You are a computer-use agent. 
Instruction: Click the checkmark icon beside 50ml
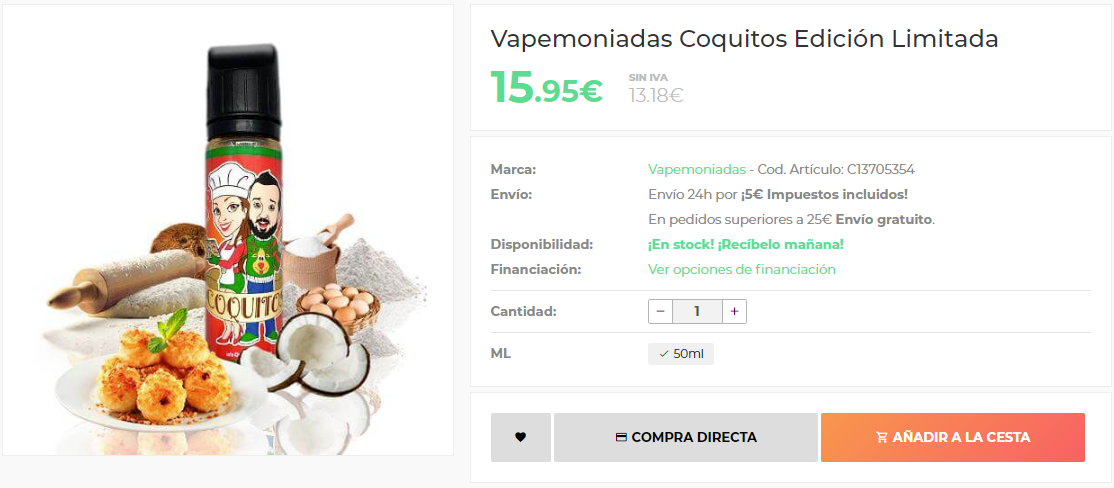pyautogui.click(x=664, y=354)
